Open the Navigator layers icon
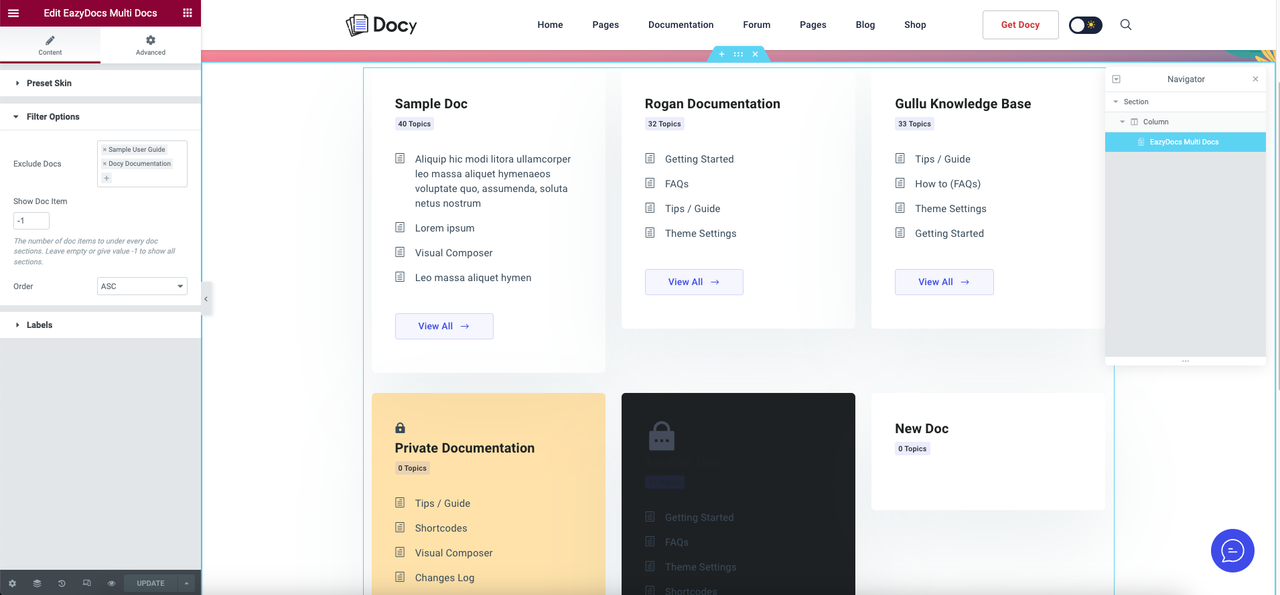 [x=37, y=583]
